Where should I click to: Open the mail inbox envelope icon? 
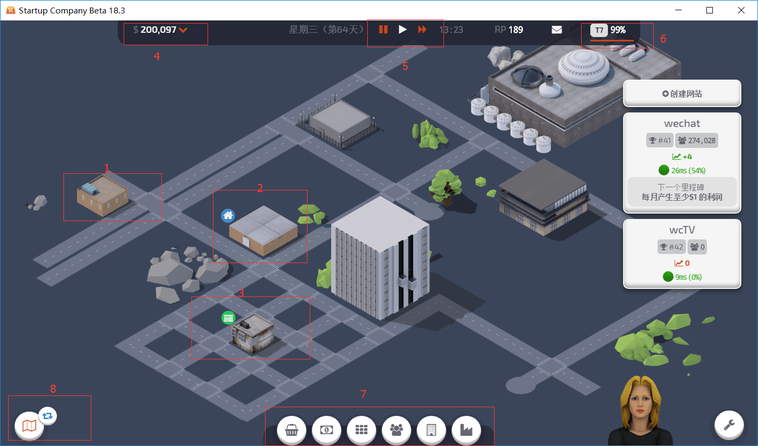[x=557, y=30]
